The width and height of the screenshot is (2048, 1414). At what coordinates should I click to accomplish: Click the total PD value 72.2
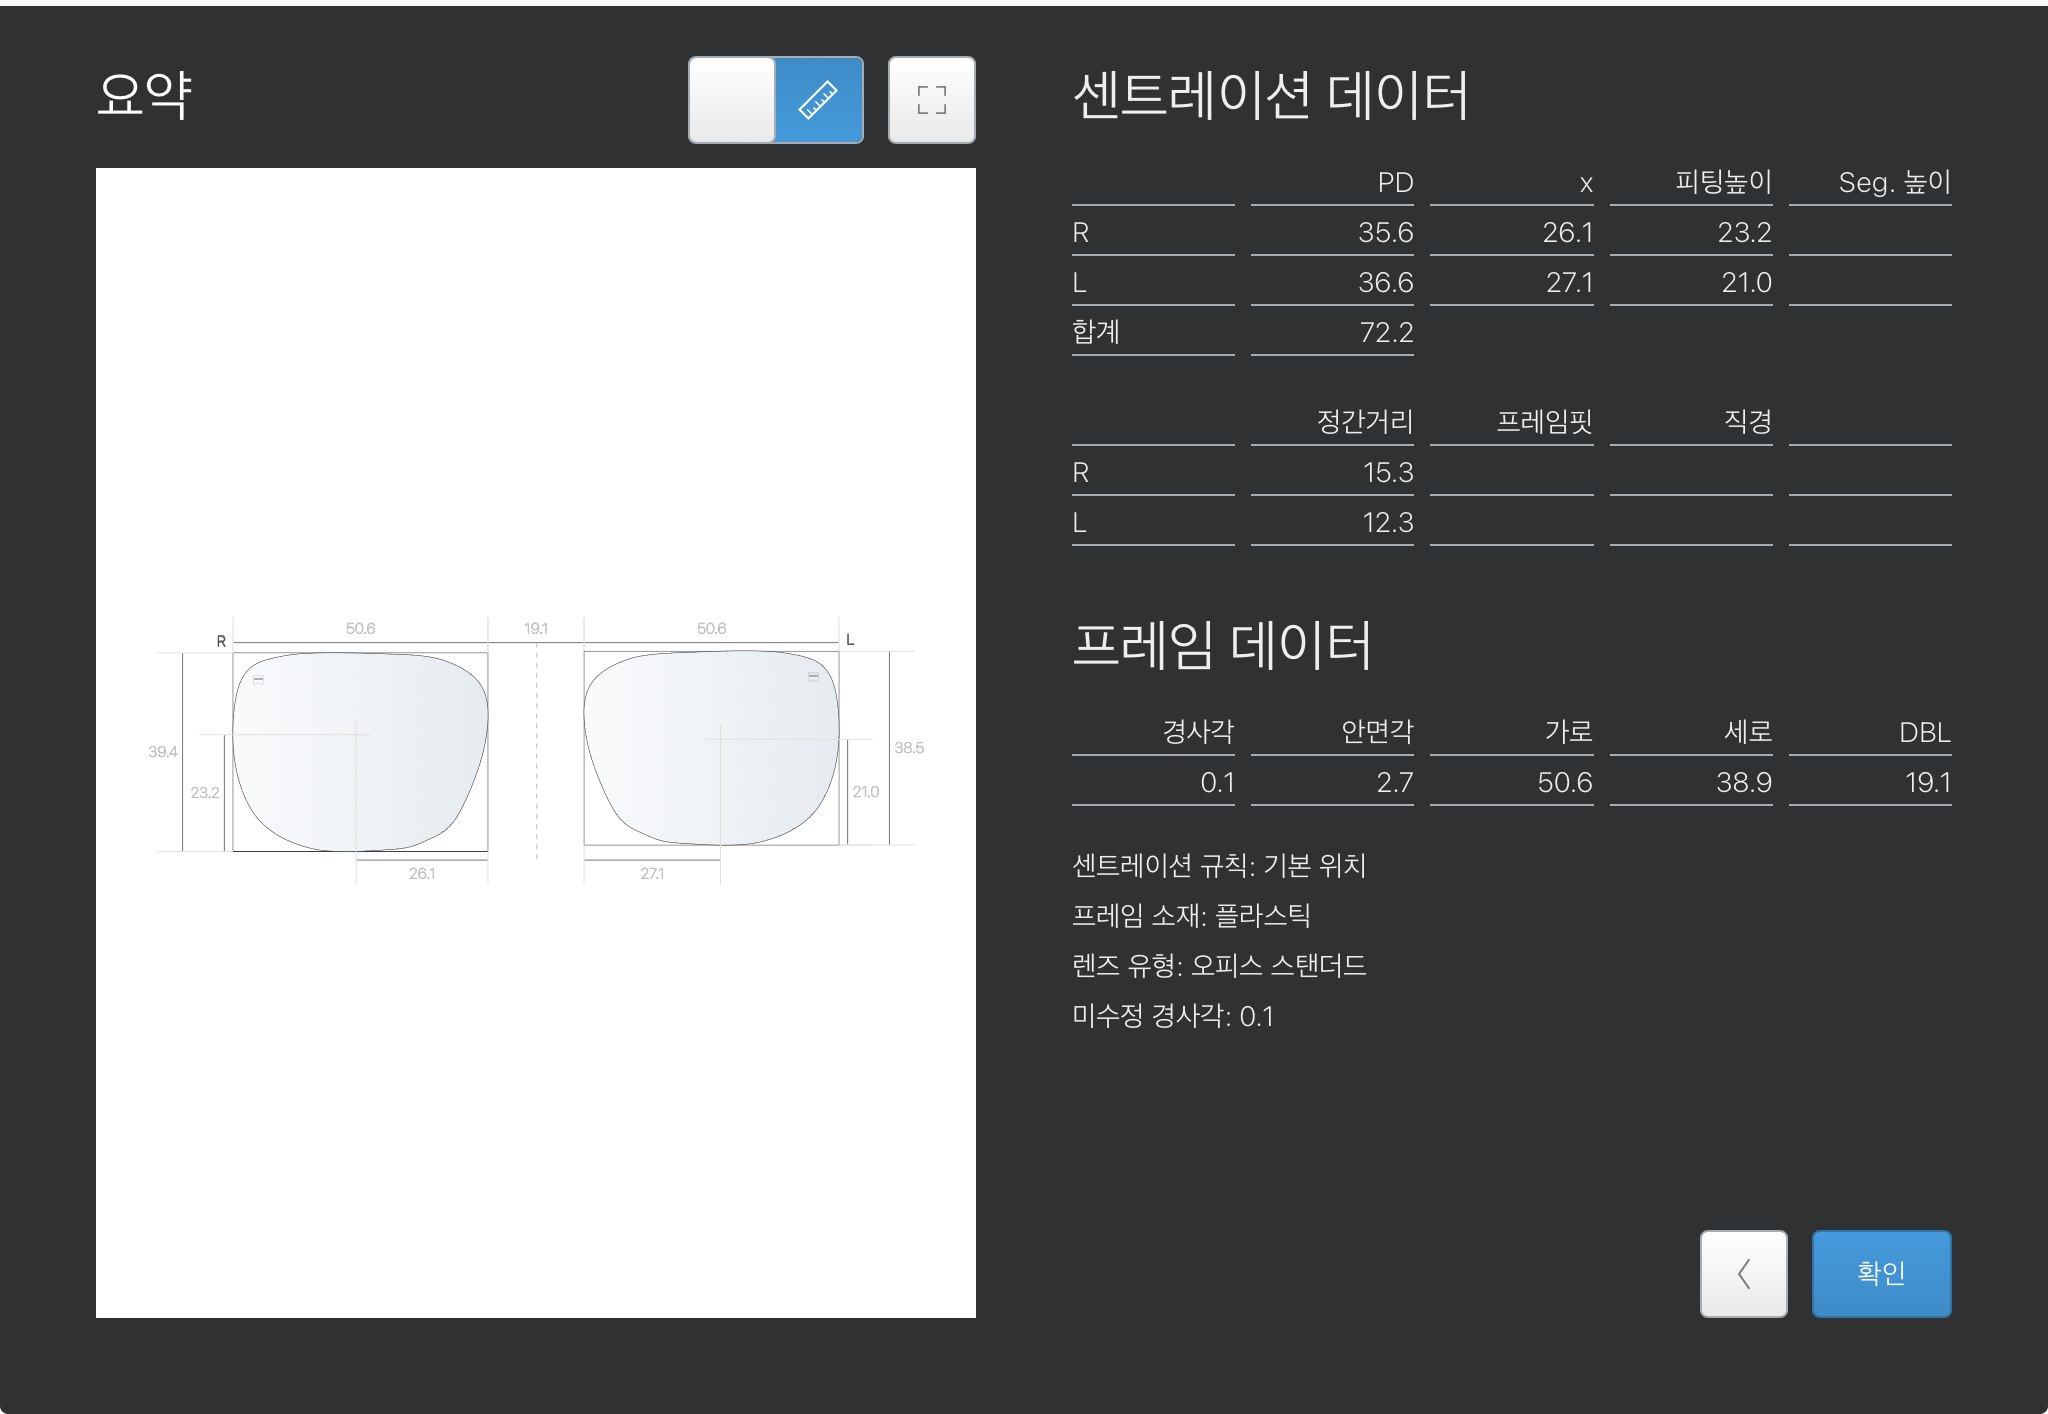pos(1385,333)
